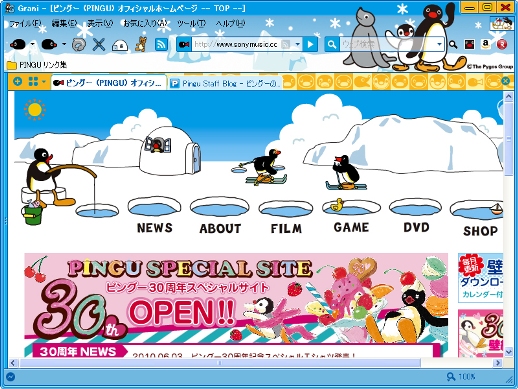The image size is (518, 389).
Task: Click the horizontal scrollbar right arrow
Action: point(497,362)
